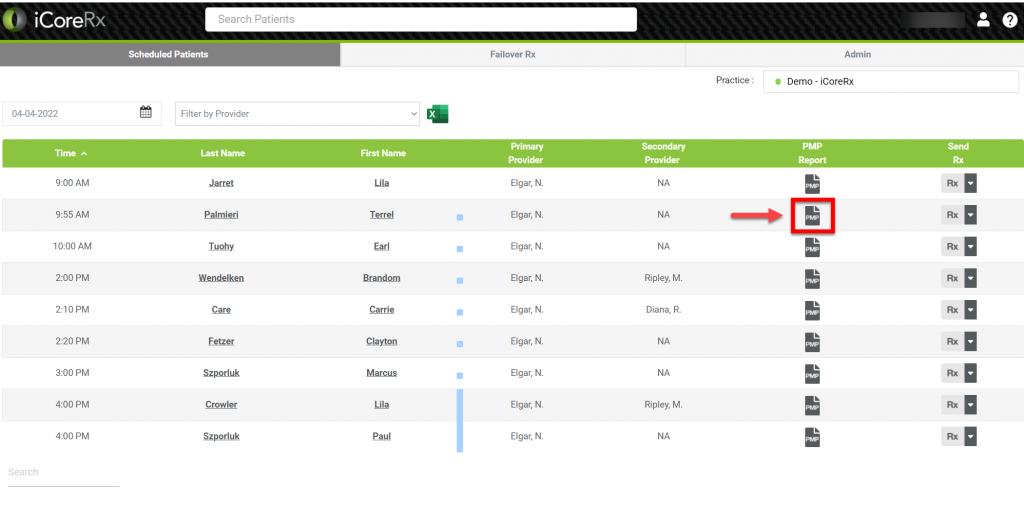Switch to Admin tab
Screen dimensions: 1024x506
click(x=857, y=55)
